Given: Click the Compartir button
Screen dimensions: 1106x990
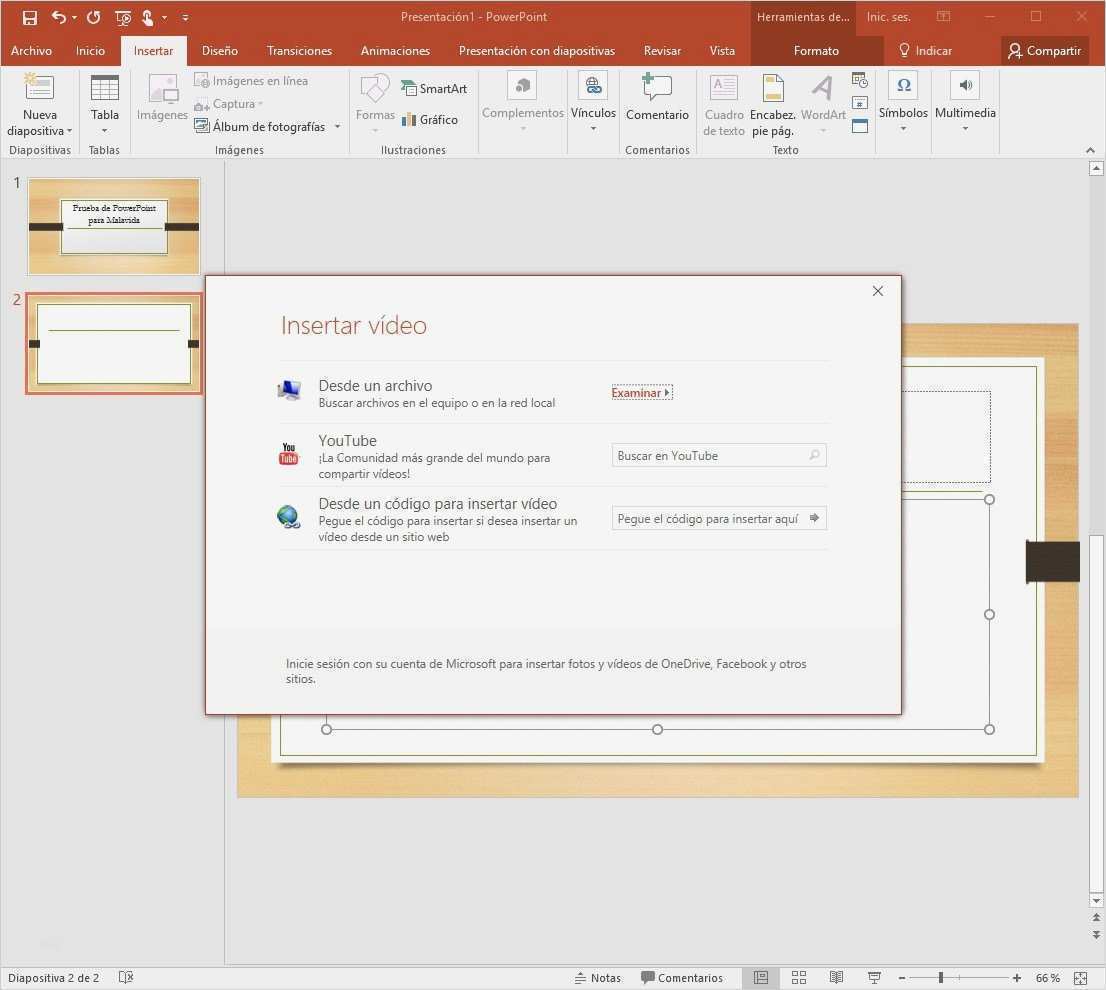Looking at the screenshot, I should [1044, 51].
